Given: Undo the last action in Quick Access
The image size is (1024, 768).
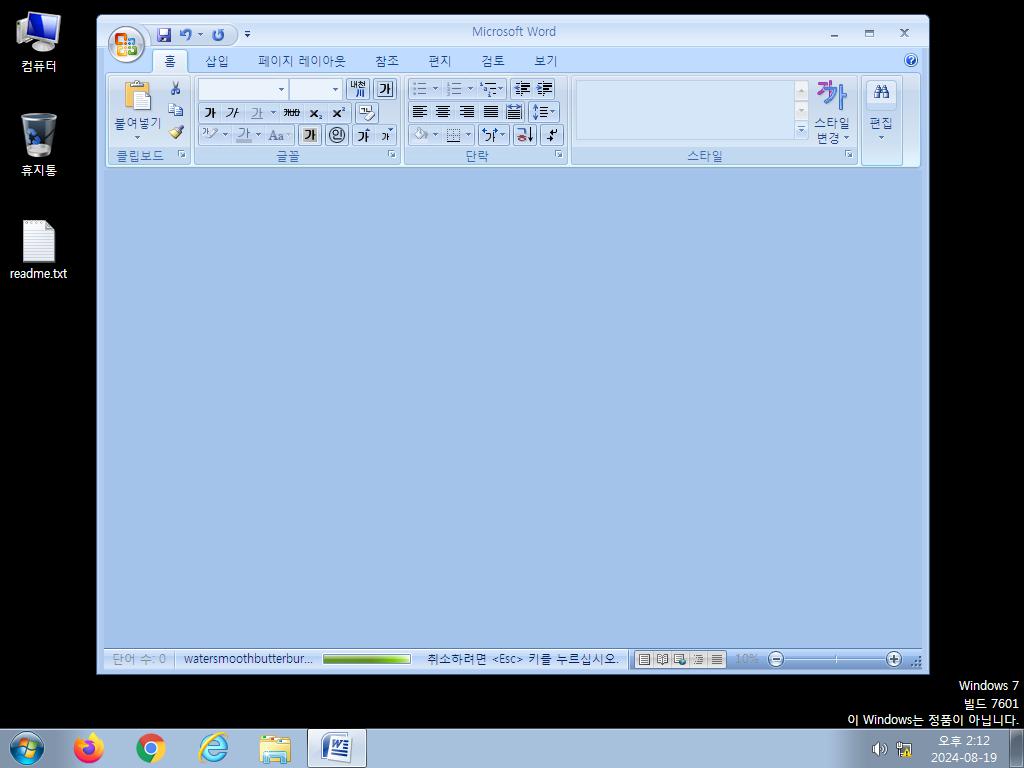Looking at the screenshot, I should (186, 35).
